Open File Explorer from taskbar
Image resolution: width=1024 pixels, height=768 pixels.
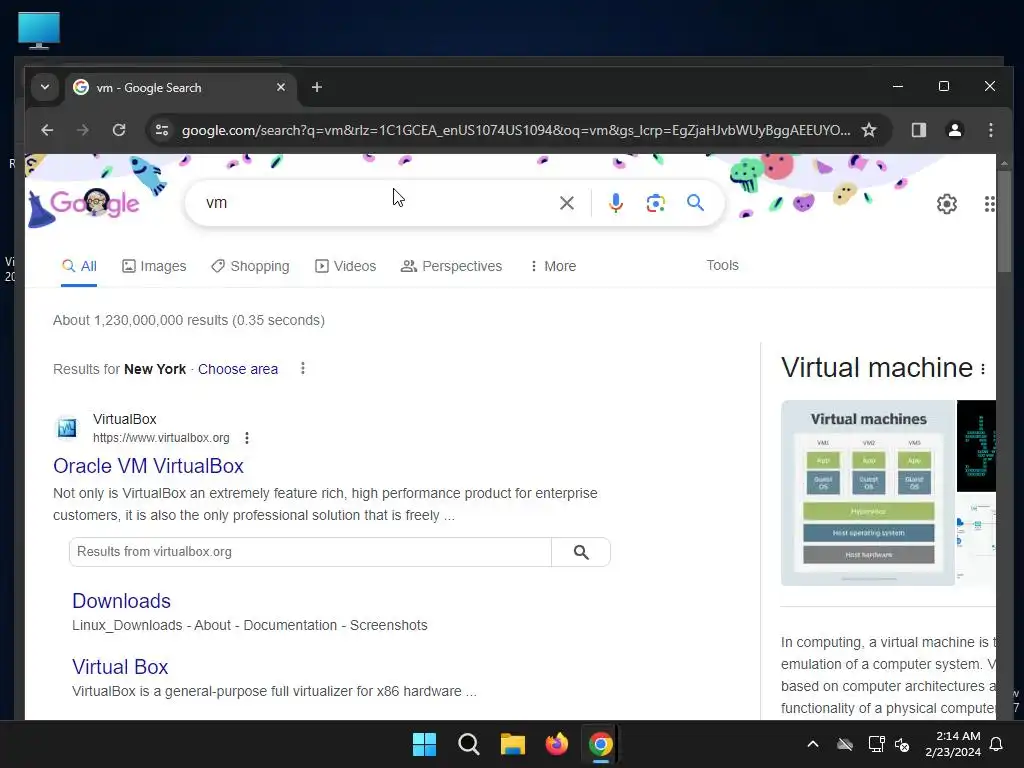(x=513, y=744)
